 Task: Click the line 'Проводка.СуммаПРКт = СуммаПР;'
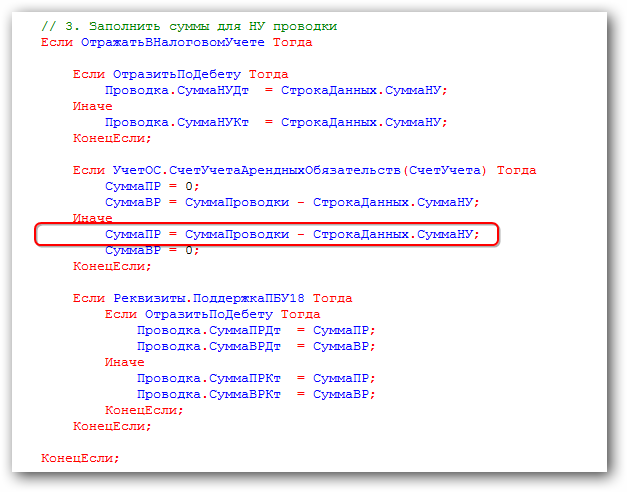click(x=256, y=378)
